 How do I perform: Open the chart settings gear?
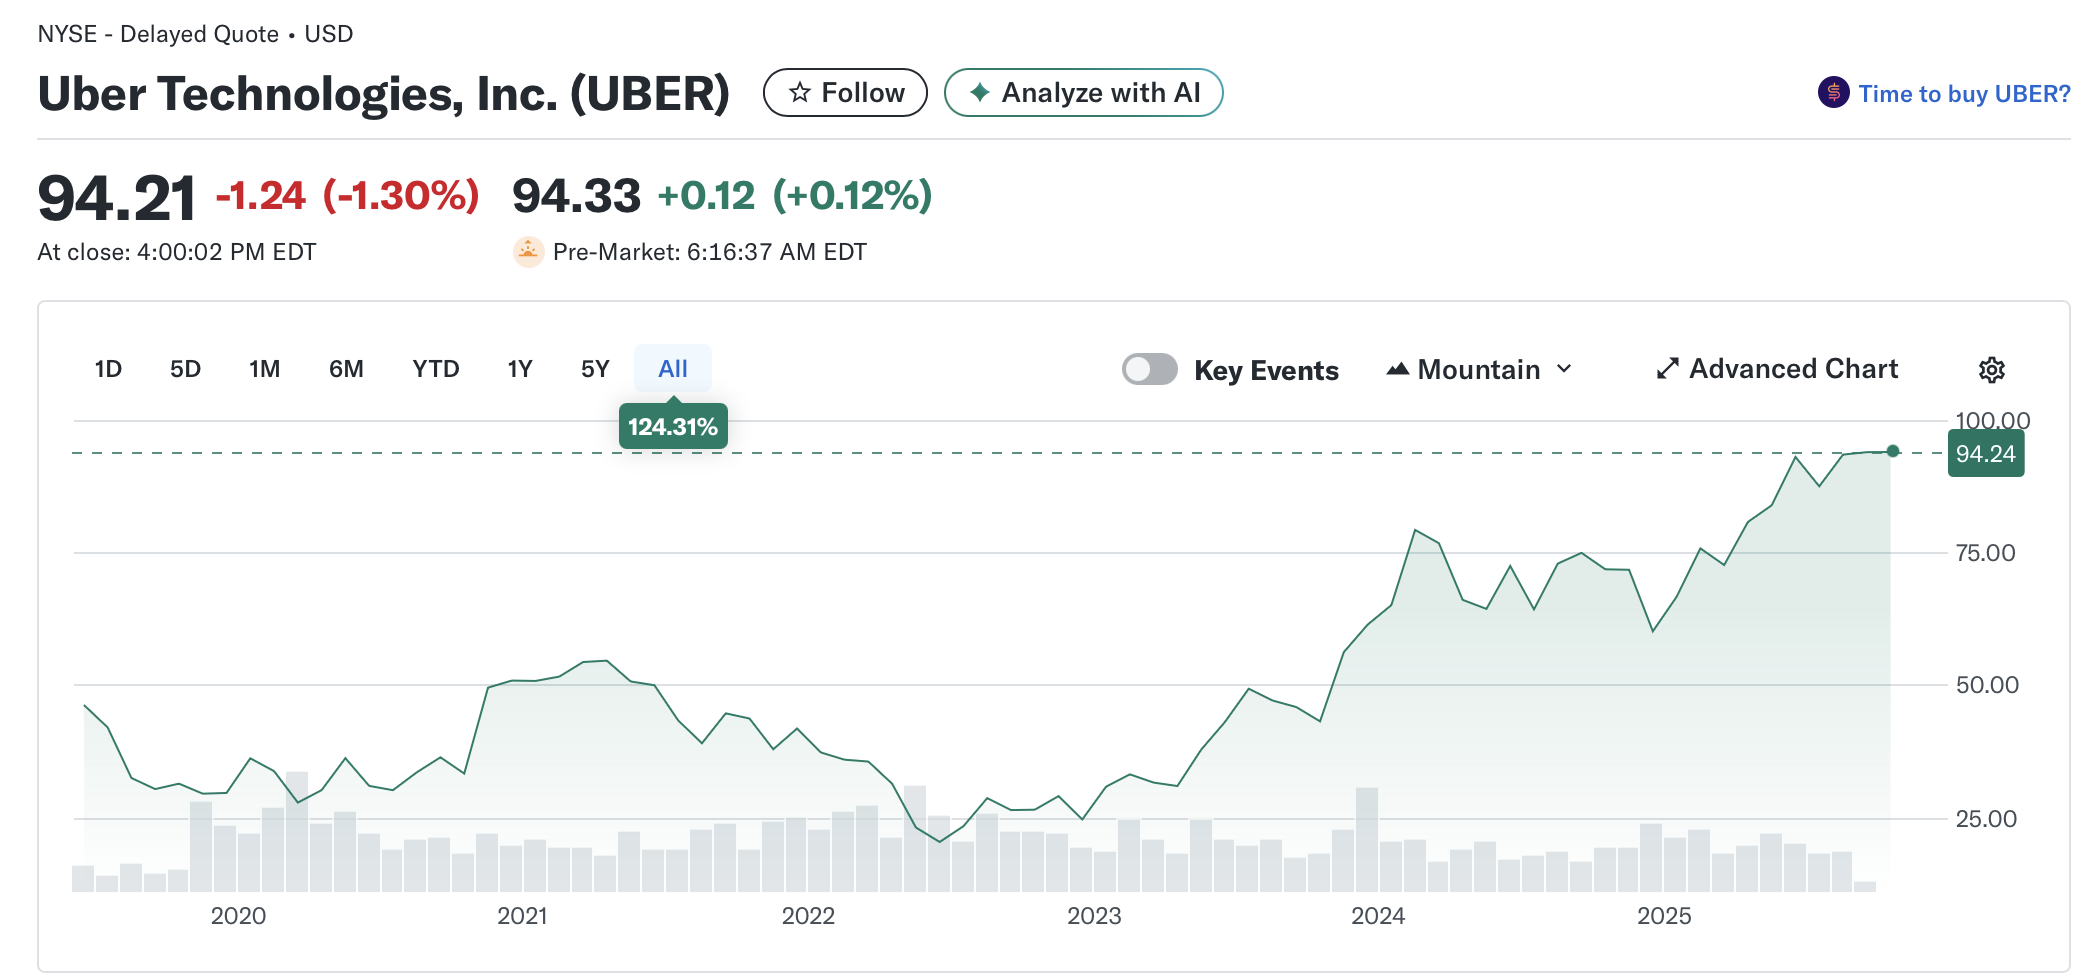(1991, 369)
